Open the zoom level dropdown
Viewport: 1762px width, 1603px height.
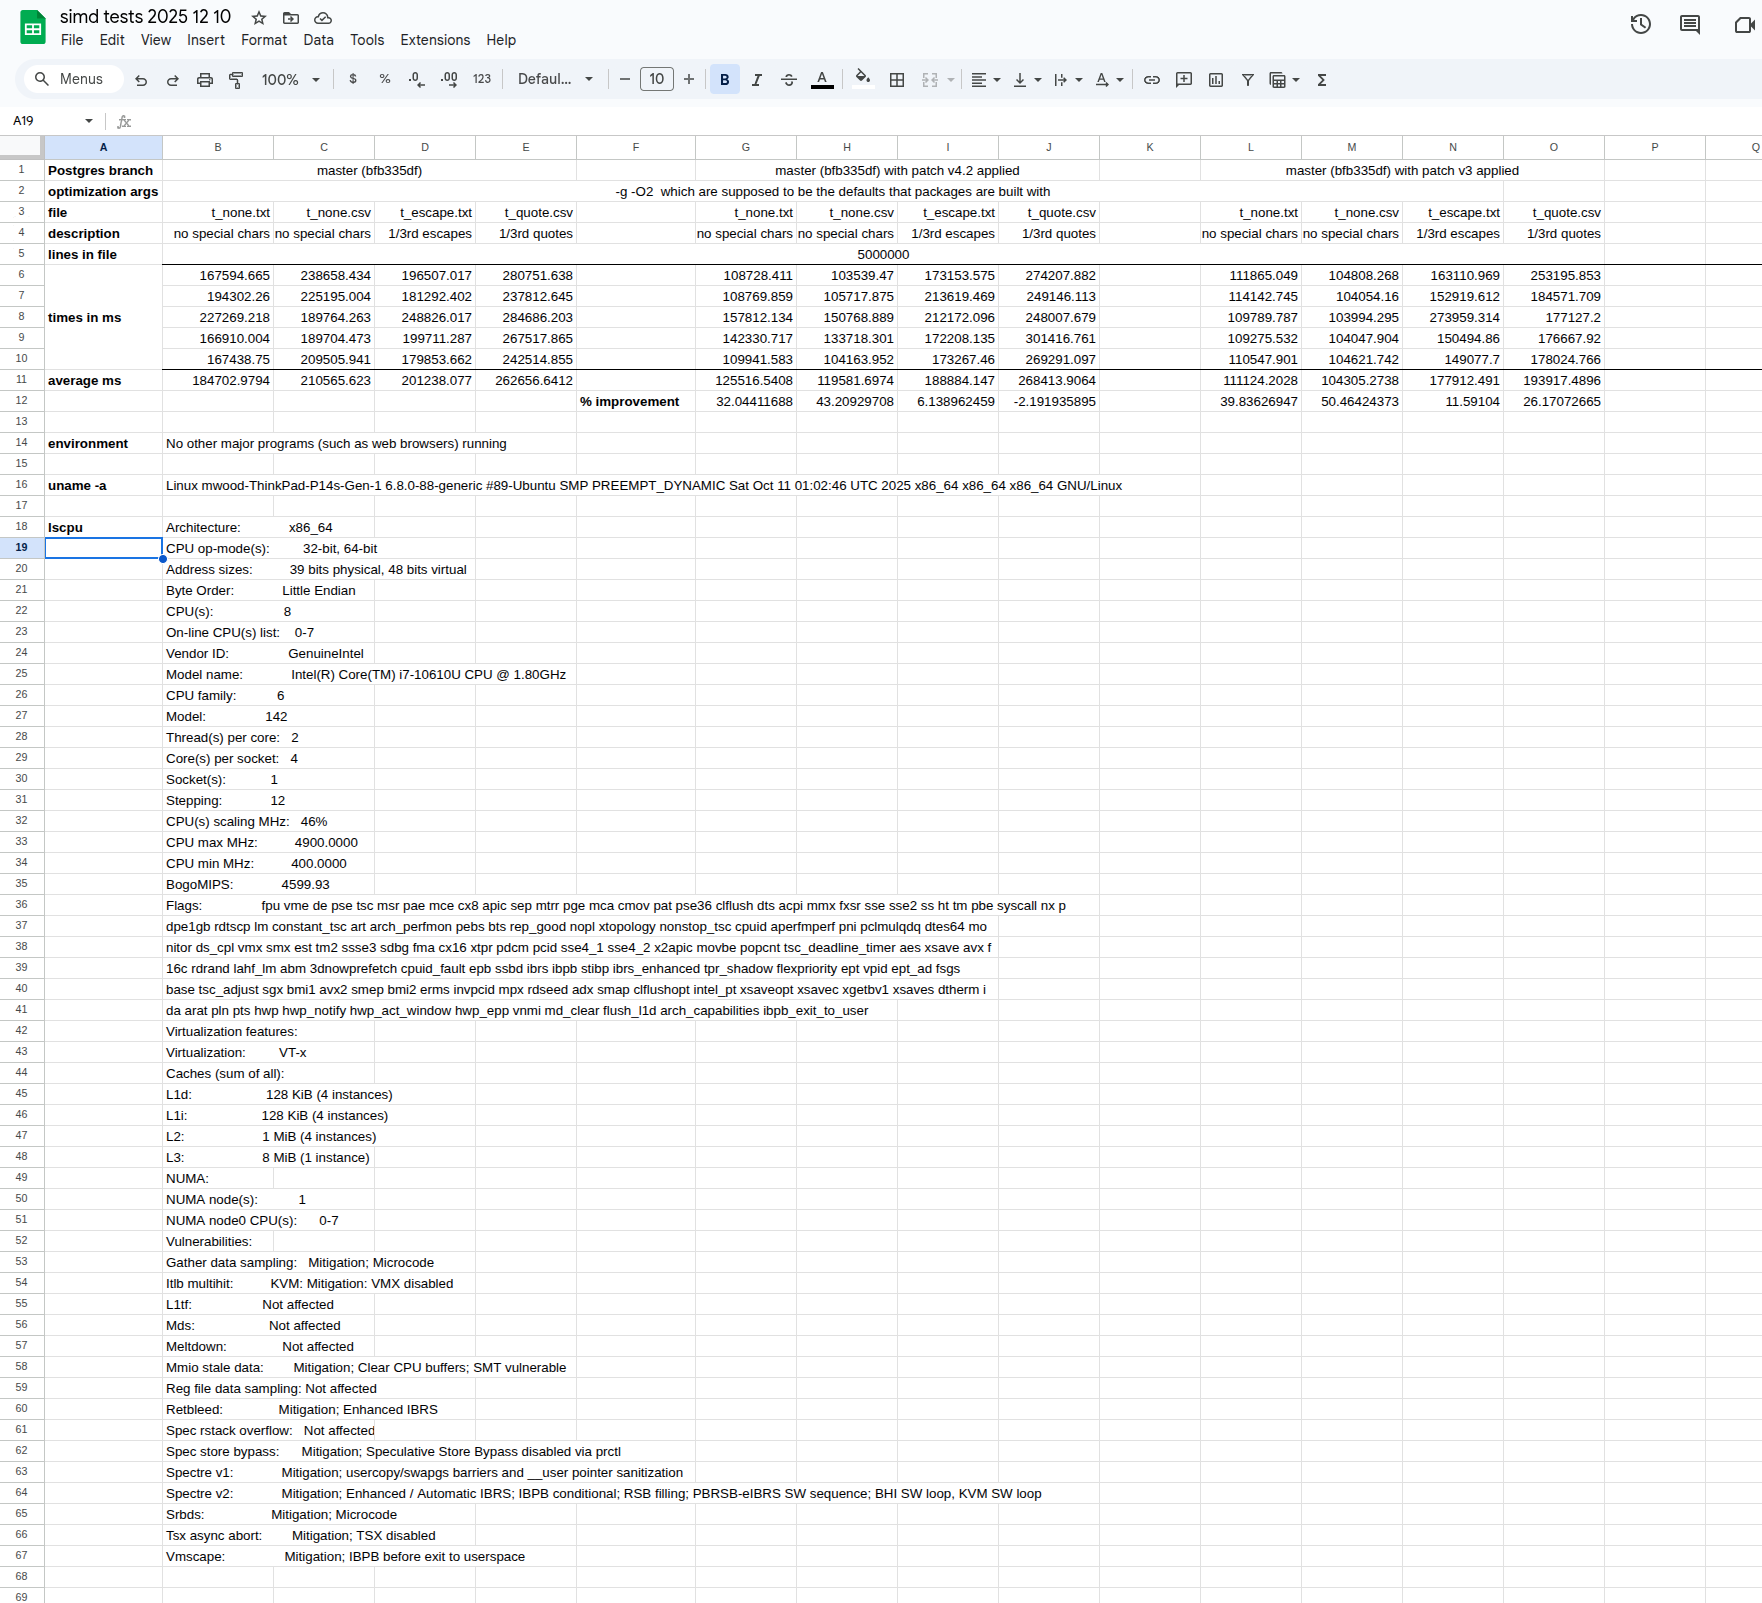[x=289, y=79]
